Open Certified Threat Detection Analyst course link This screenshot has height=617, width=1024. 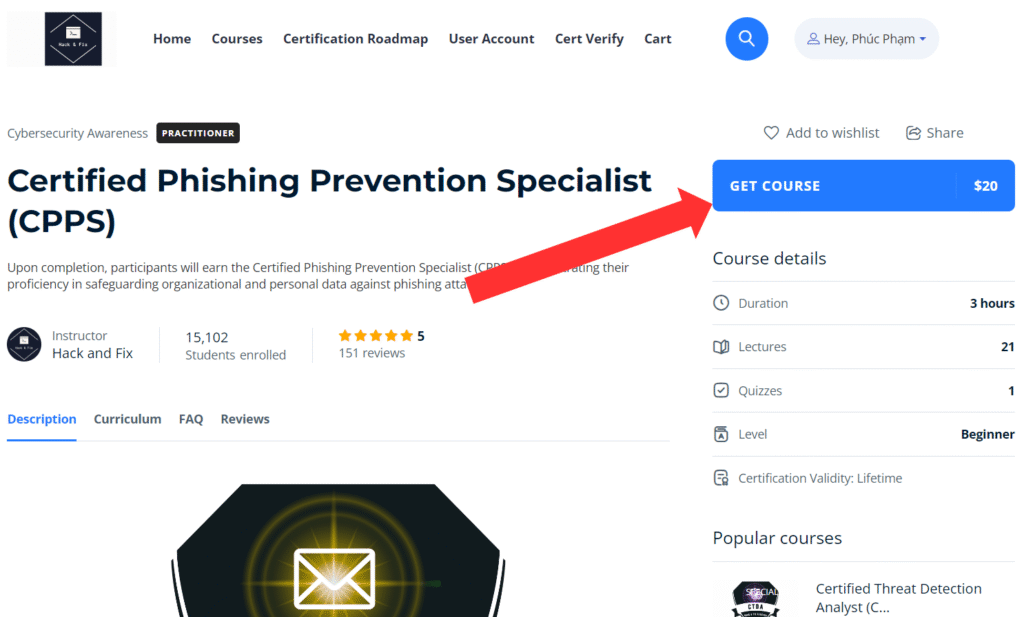pyautogui.click(x=898, y=597)
